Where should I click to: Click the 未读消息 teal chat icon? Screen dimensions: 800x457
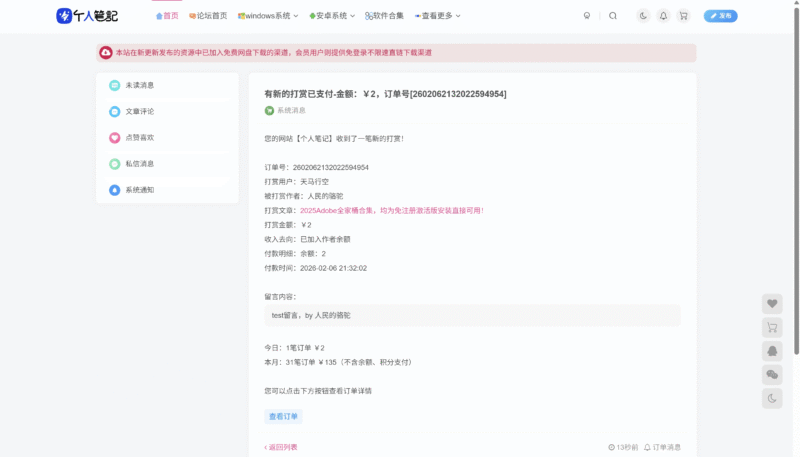(114, 85)
